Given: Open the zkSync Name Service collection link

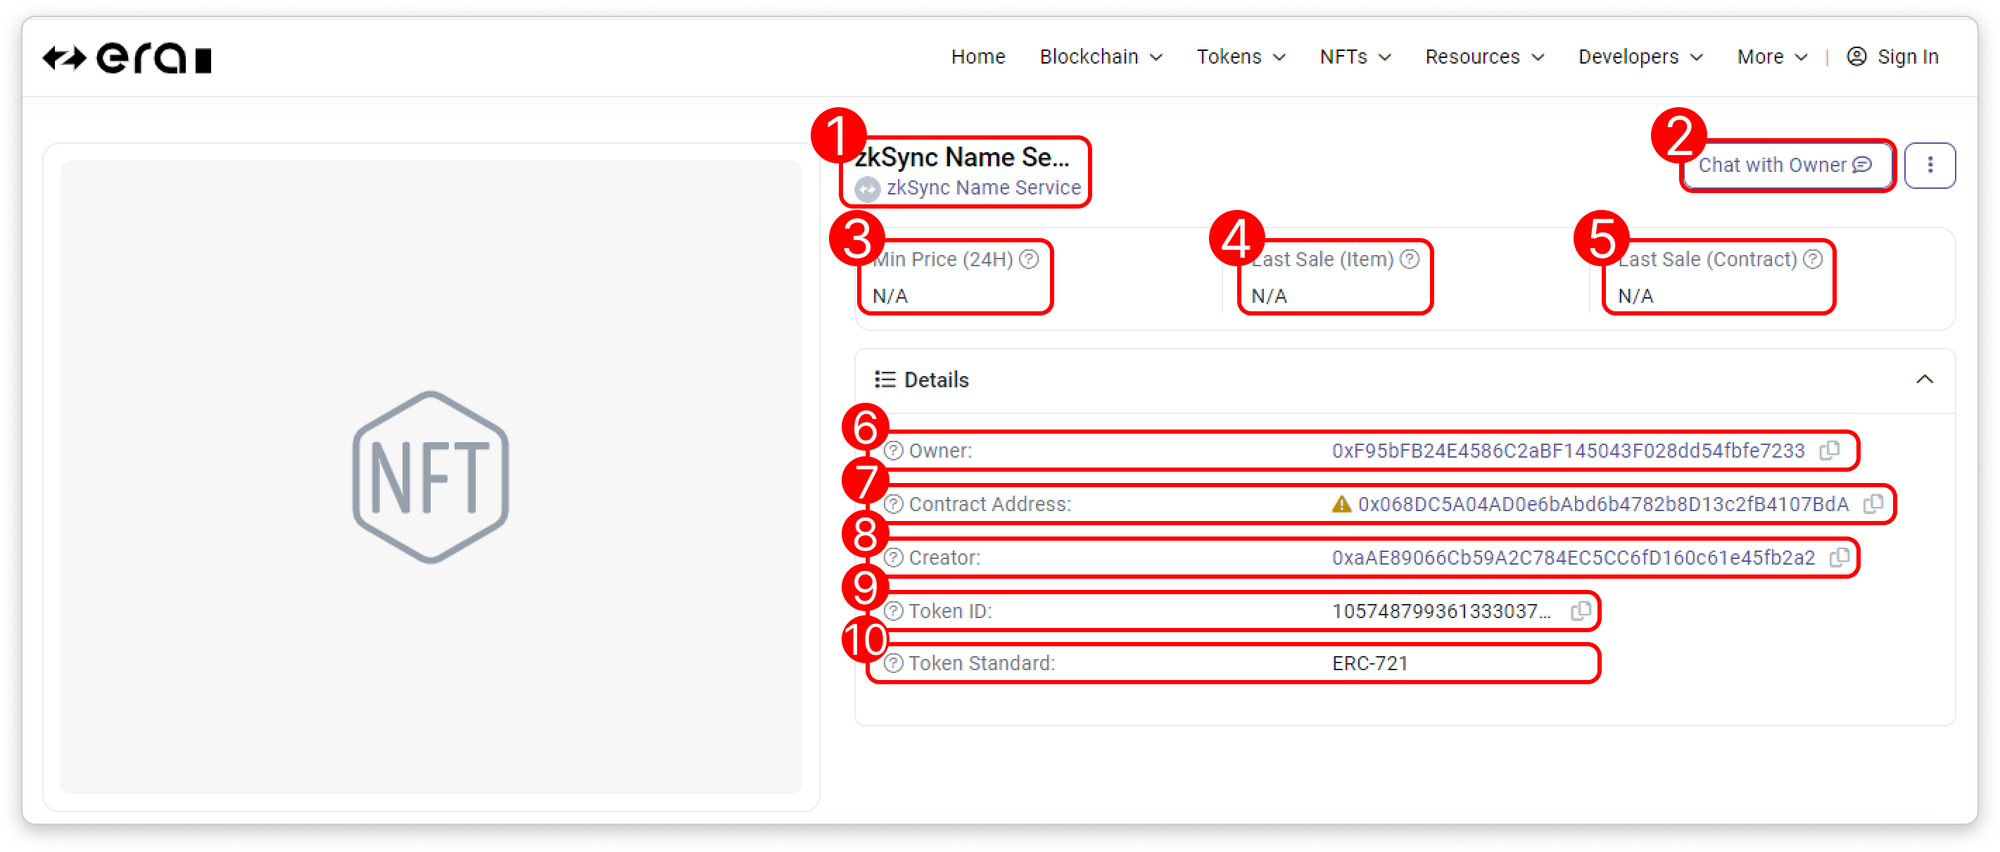Looking at the screenshot, I should (982, 188).
